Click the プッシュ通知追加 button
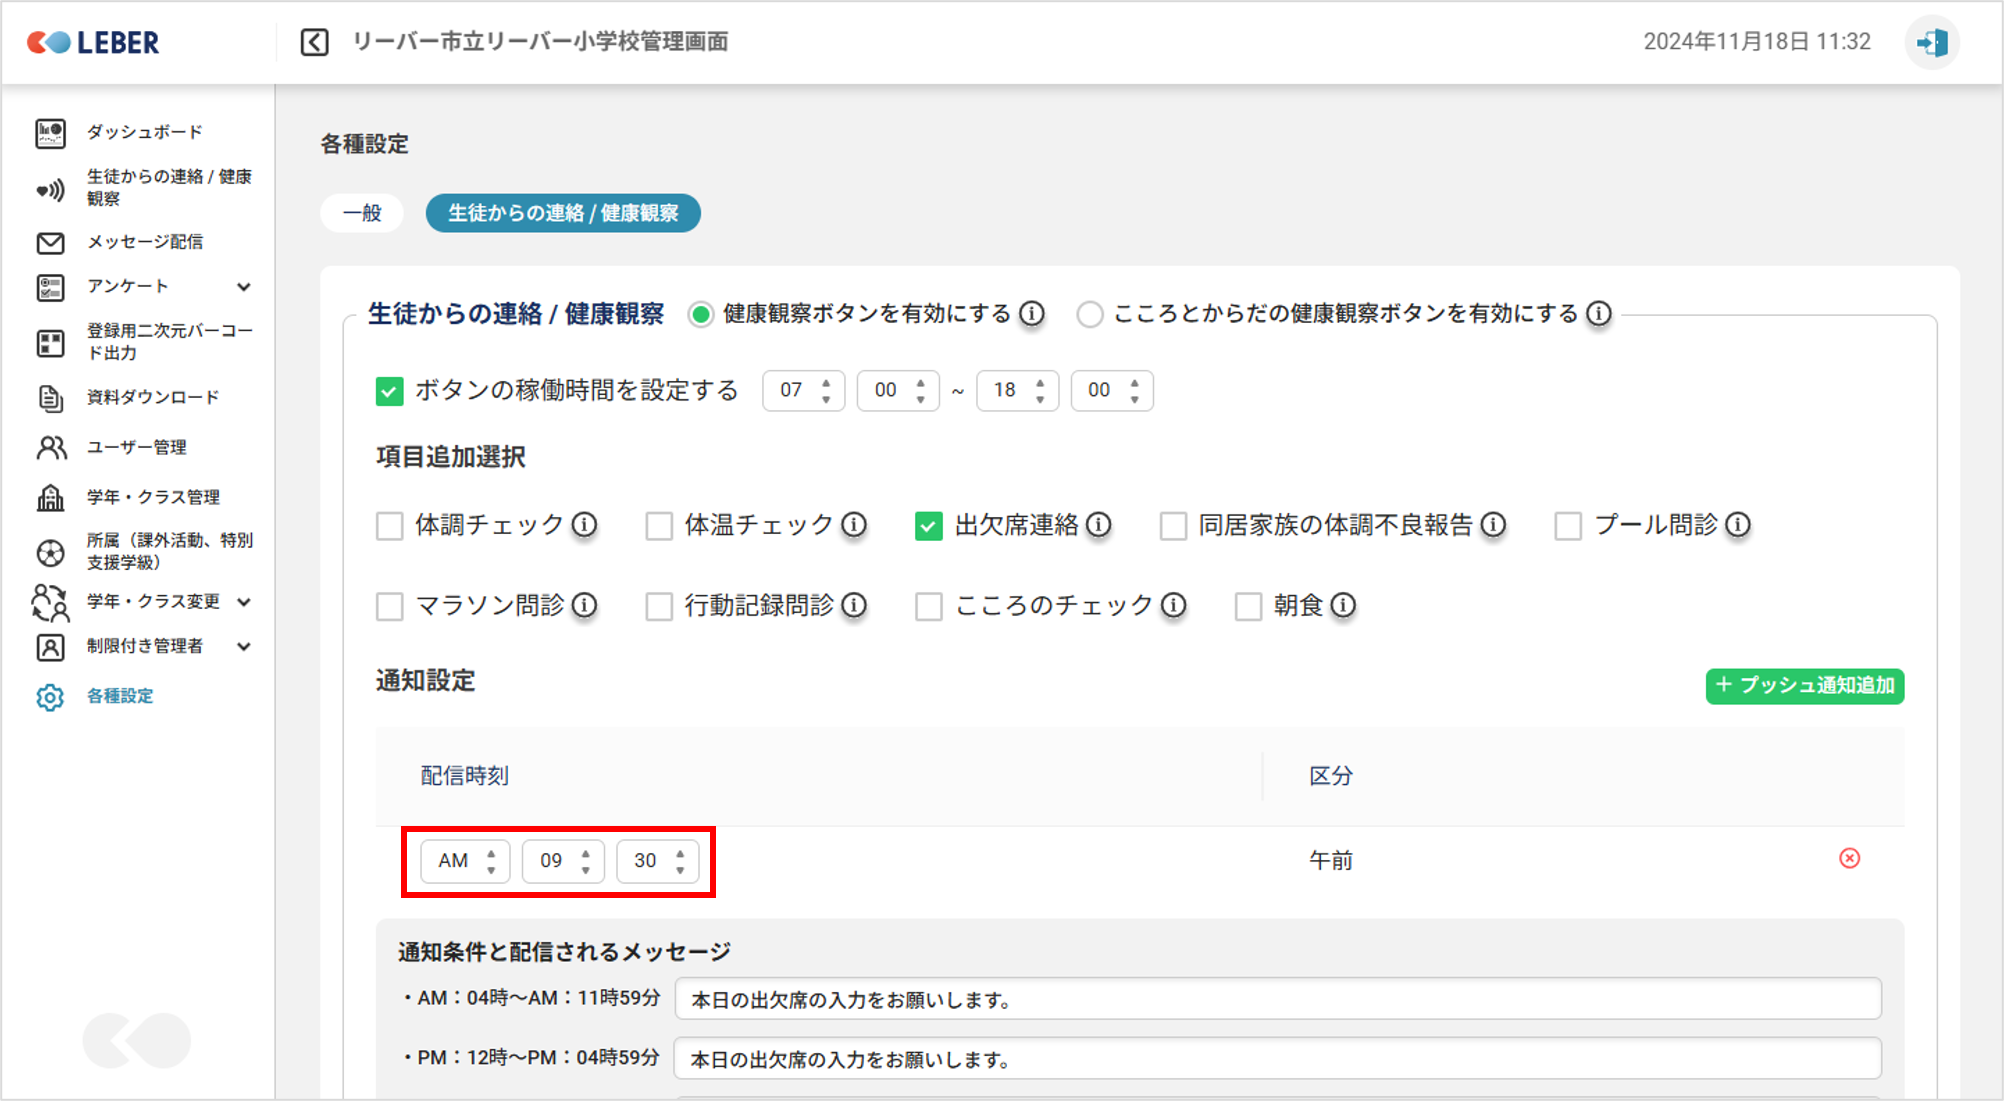This screenshot has height=1101, width=2004. point(1804,686)
